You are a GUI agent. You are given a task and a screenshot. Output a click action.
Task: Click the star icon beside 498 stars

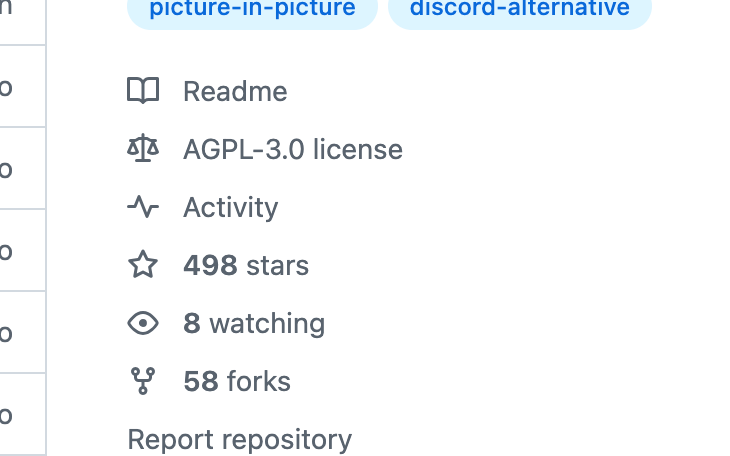(143, 265)
